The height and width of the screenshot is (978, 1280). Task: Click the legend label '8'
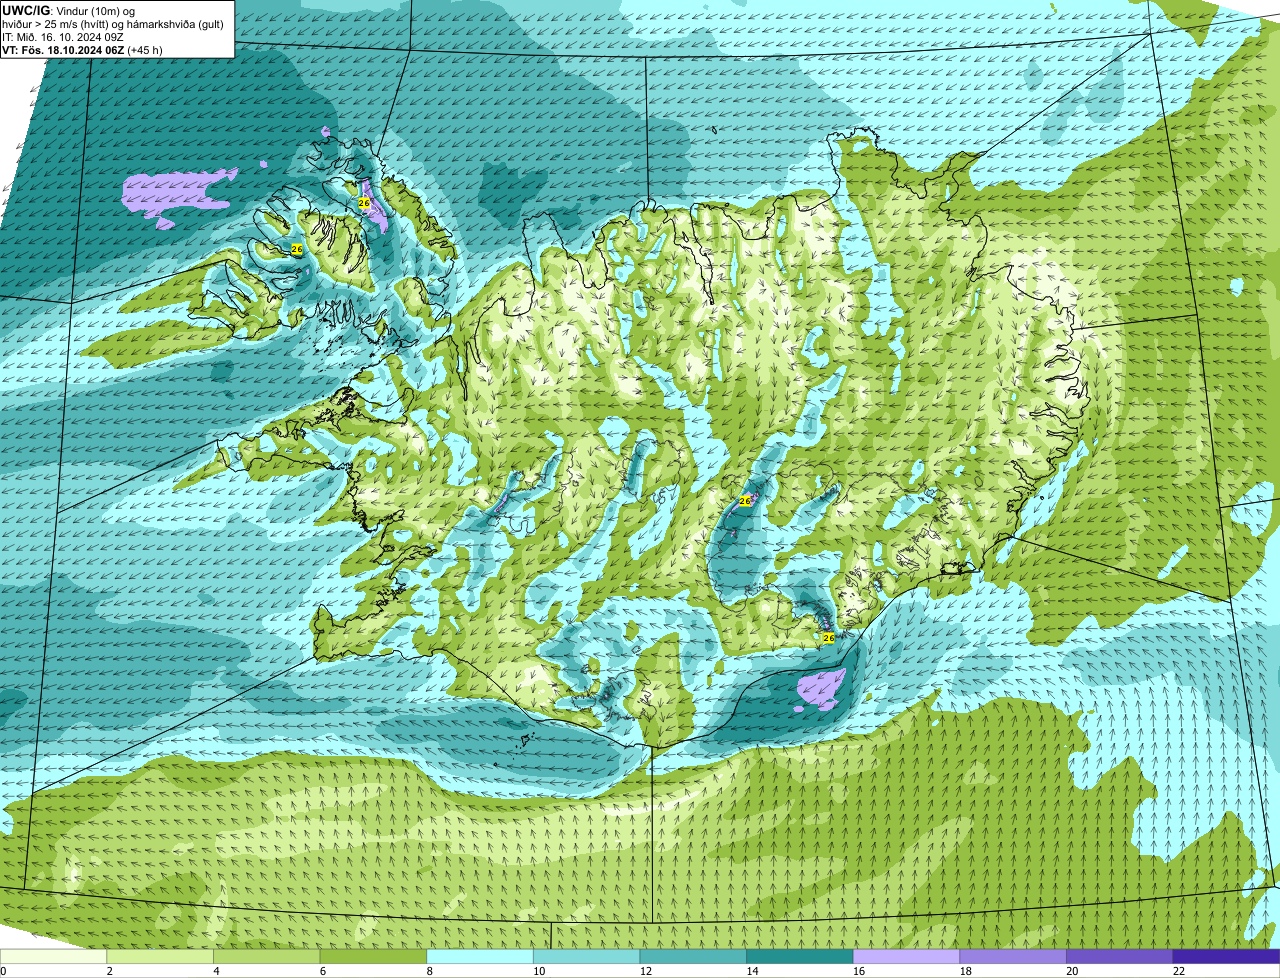pyautogui.click(x=429, y=971)
